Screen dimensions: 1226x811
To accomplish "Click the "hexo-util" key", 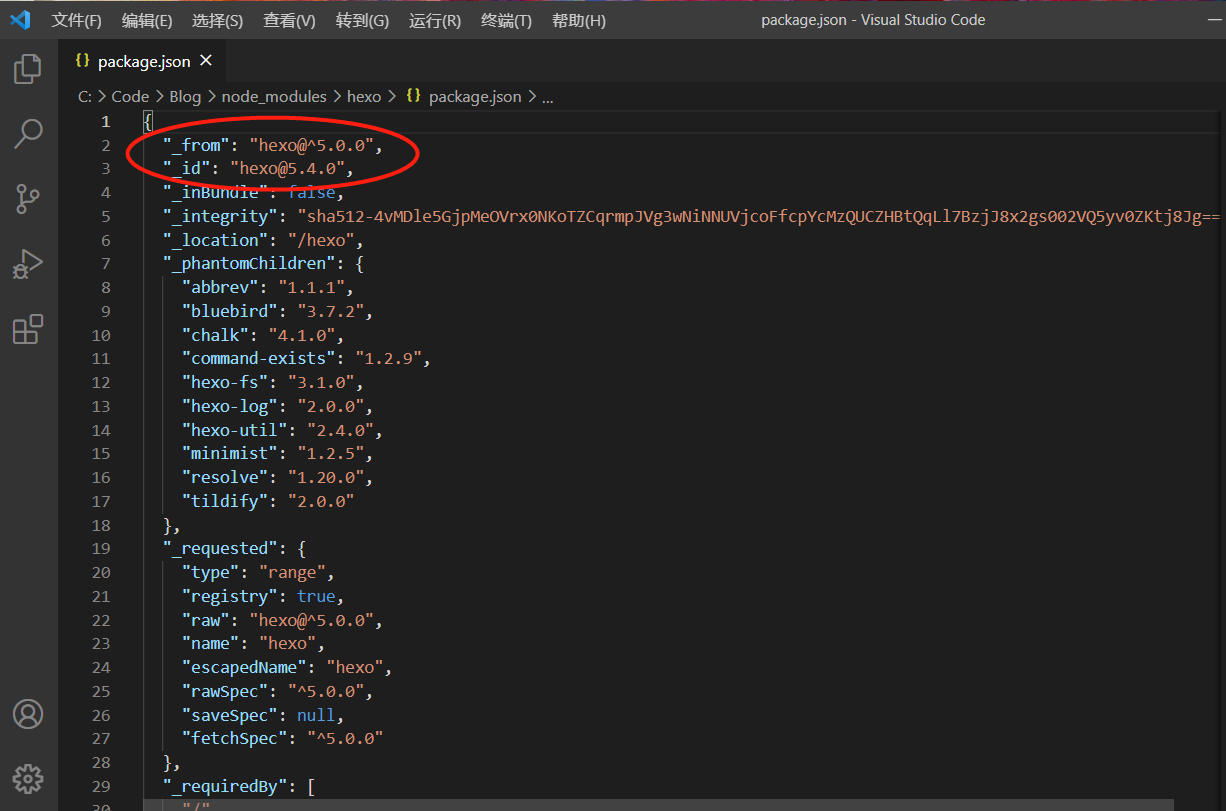I will (234, 431).
